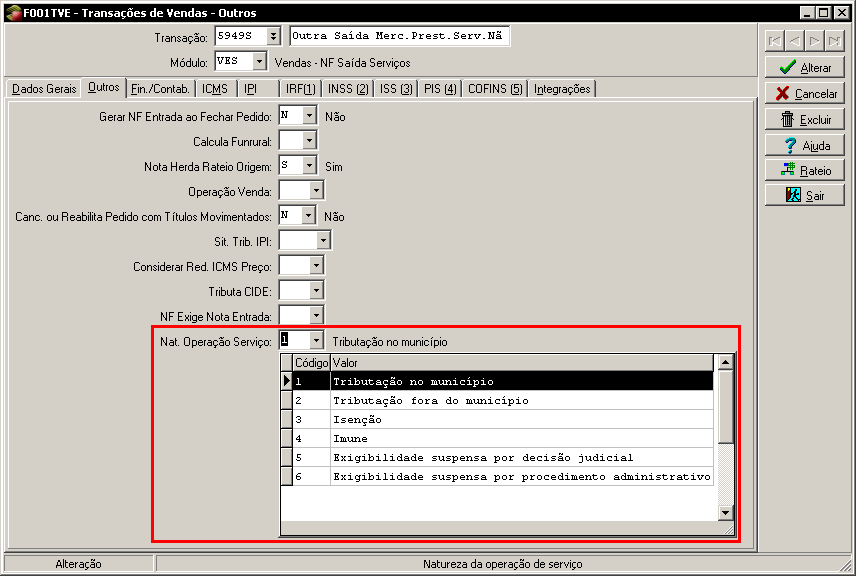Expand Canc. ou Reabilita Pedido dropdown
This screenshot has width=856, height=576.
coord(309,216)
